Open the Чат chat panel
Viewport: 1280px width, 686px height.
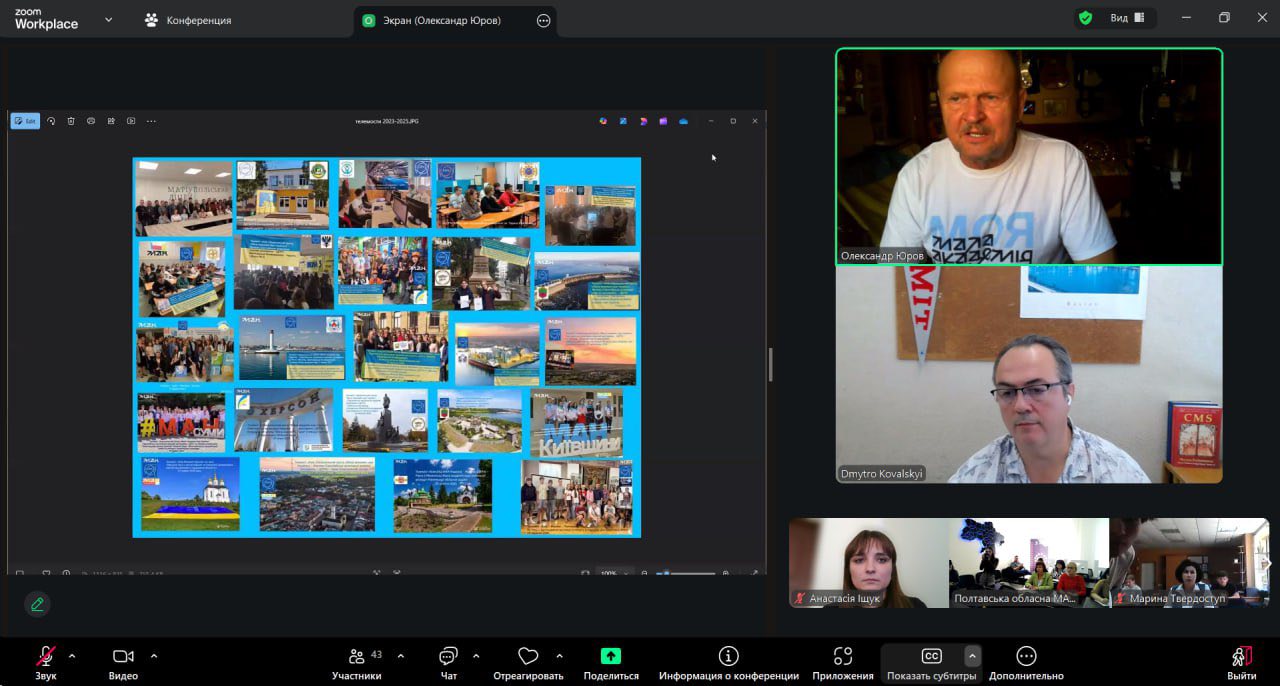pos(448,663)
